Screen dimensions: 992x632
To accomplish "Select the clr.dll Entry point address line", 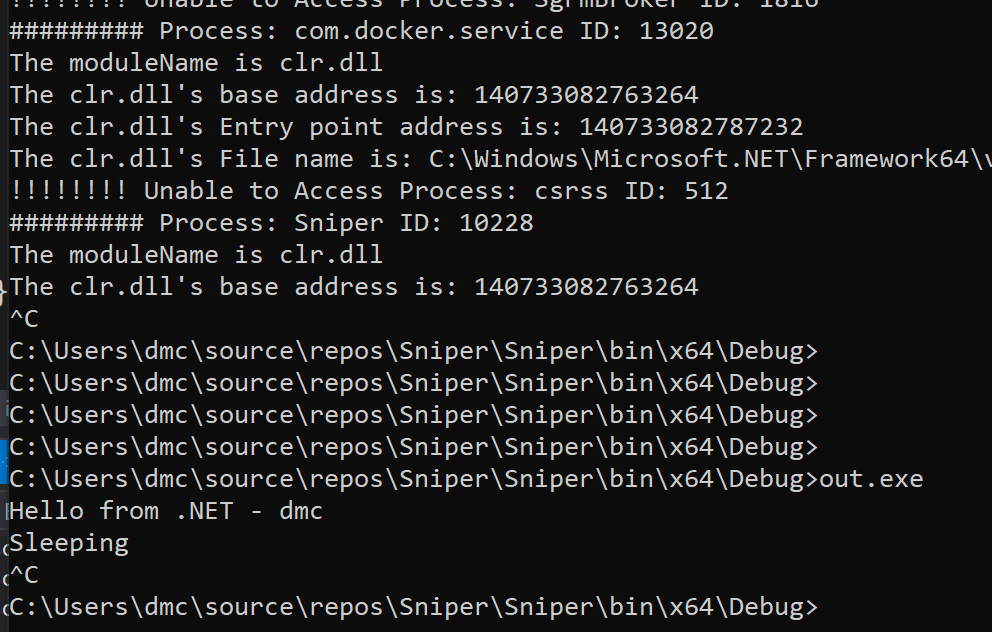I will (406, 127).
